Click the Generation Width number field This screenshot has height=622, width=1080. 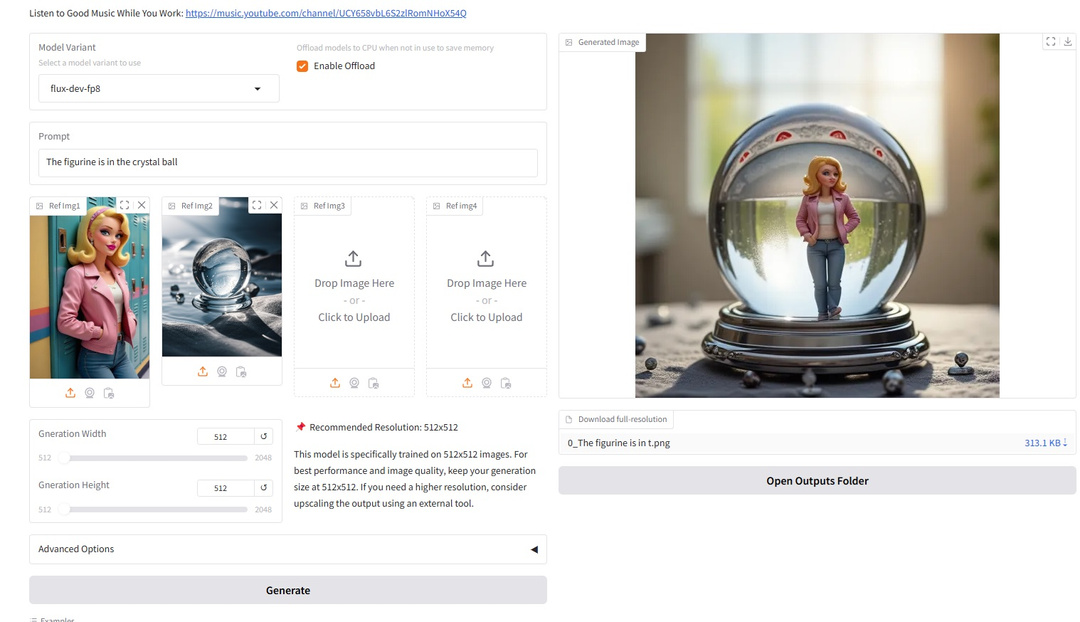225,437
